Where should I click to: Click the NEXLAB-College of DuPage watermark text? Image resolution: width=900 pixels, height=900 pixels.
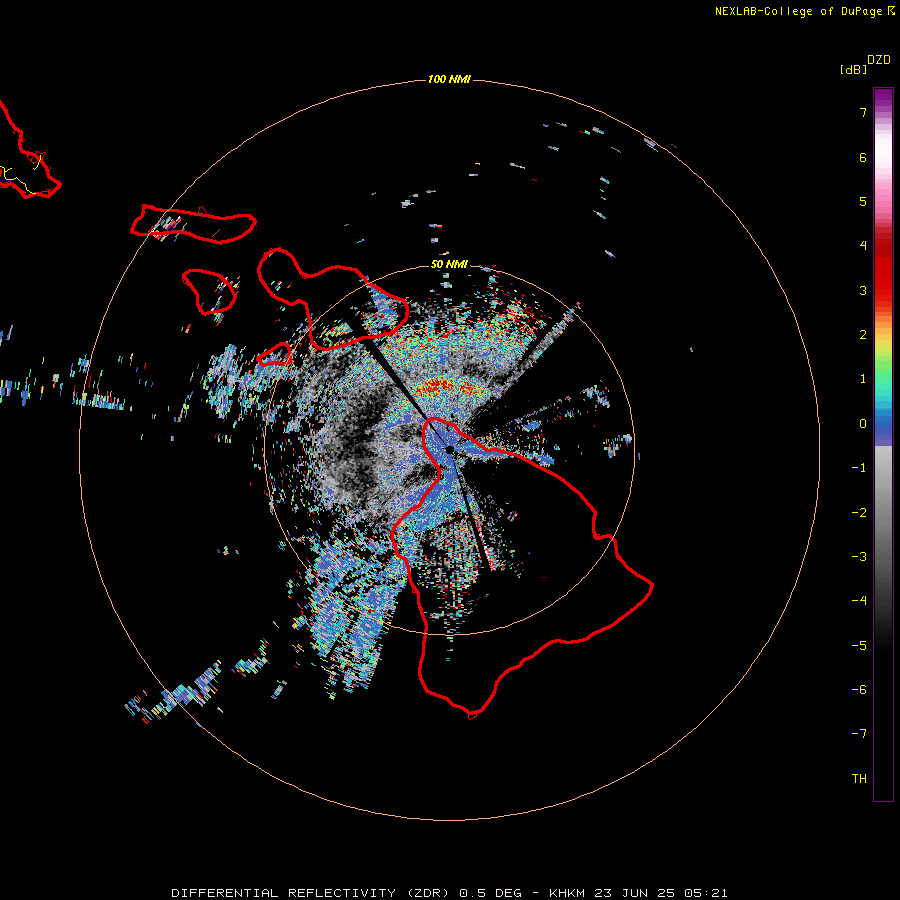point(805,11)
